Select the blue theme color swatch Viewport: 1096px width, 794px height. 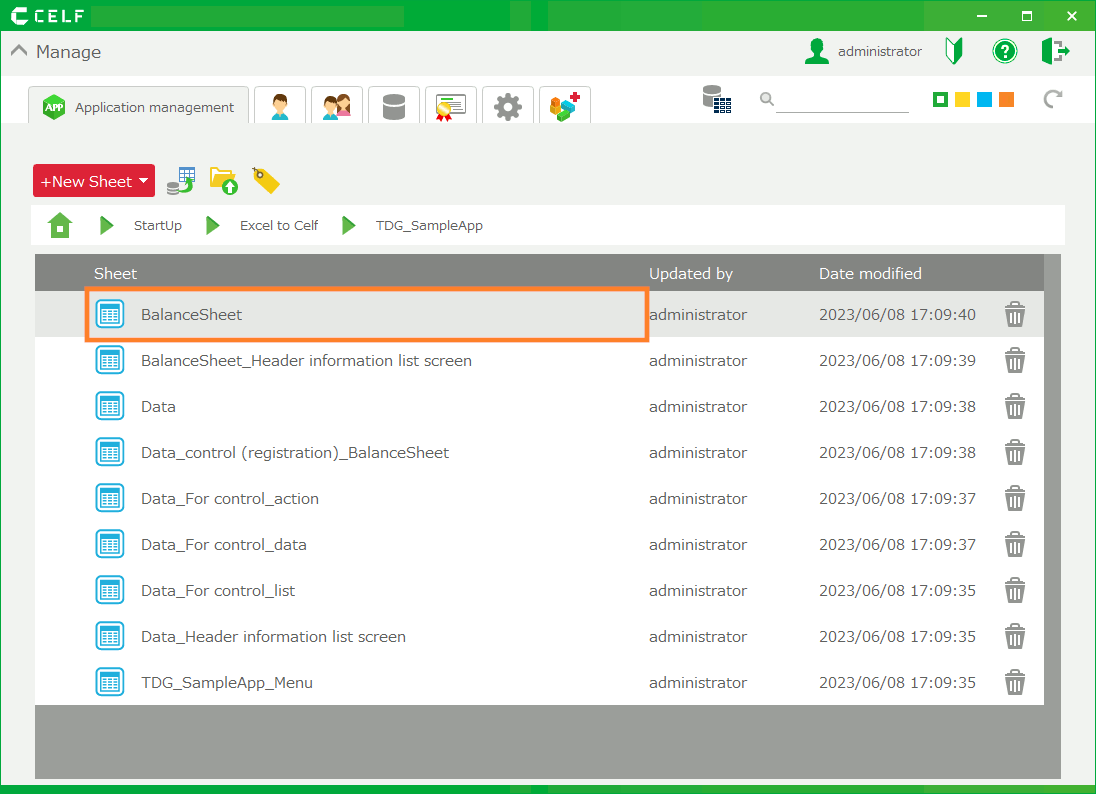pos(984,99)
